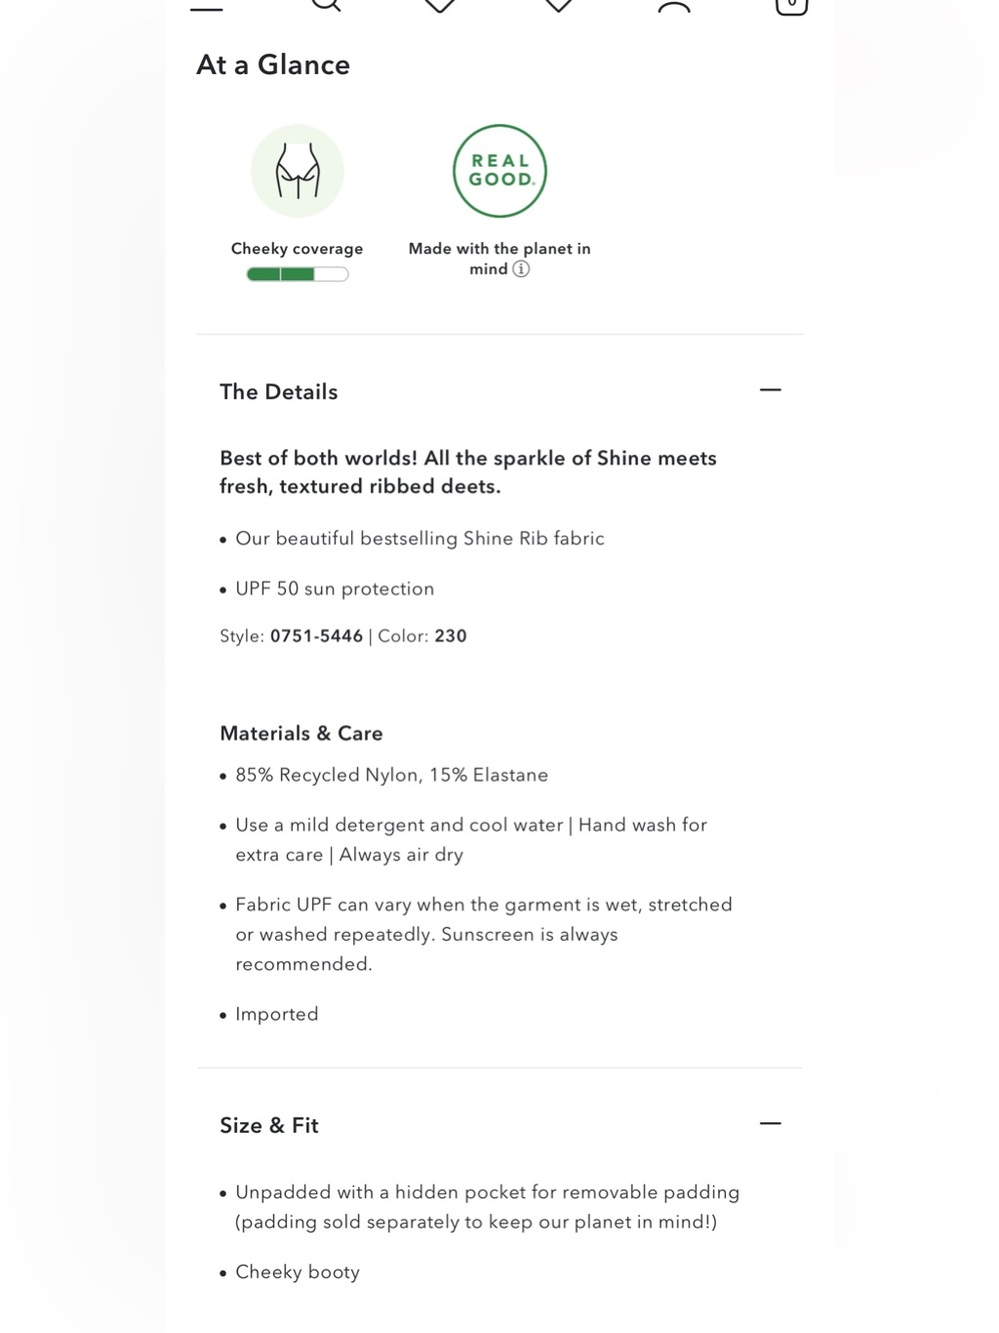The height and width of the screenshot is (1333, 999).
Task: Click the Cheeky coverage label
Action: point(297,248)
